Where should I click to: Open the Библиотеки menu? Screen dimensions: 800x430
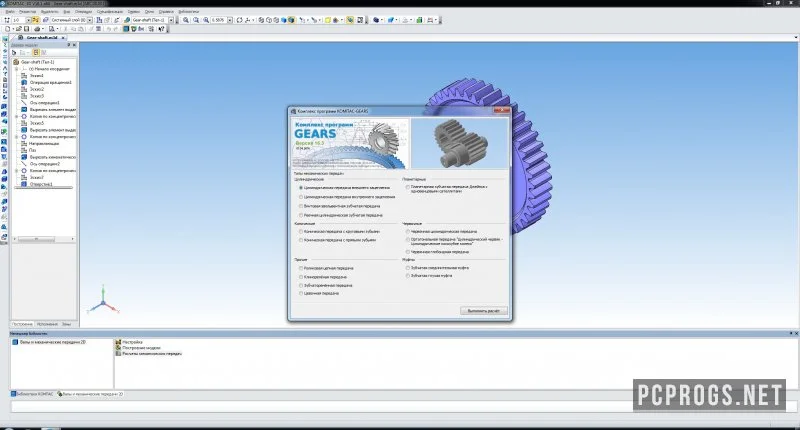pyautogui.click(x=189, y=11)
